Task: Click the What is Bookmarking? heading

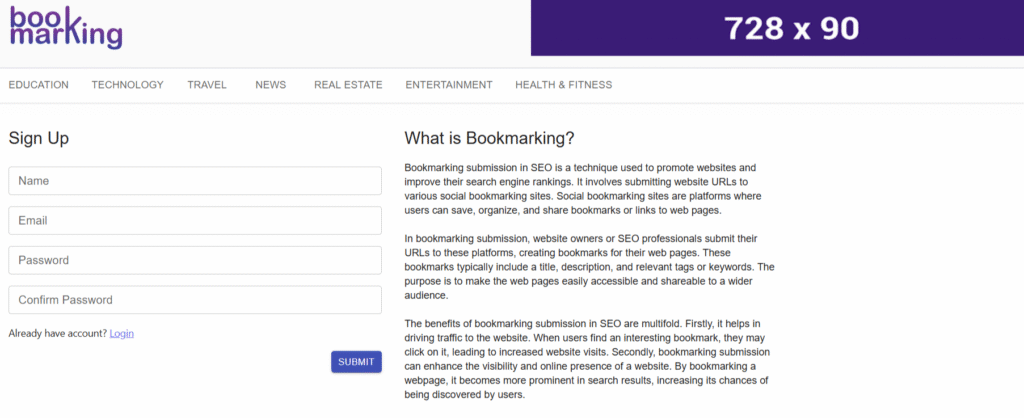Action: [x=489, y=138]
